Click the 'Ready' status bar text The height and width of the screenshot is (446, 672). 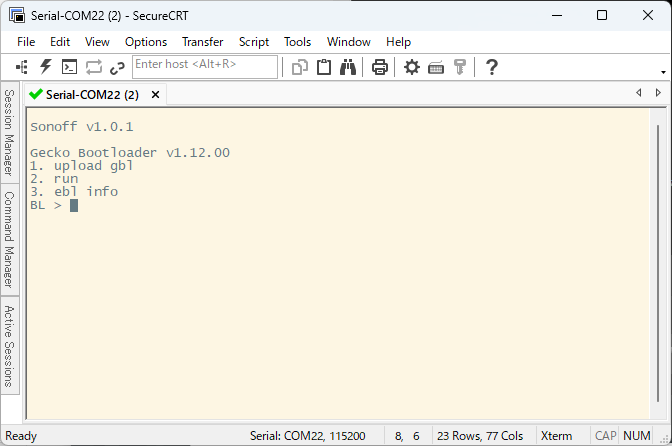point(21,436)
